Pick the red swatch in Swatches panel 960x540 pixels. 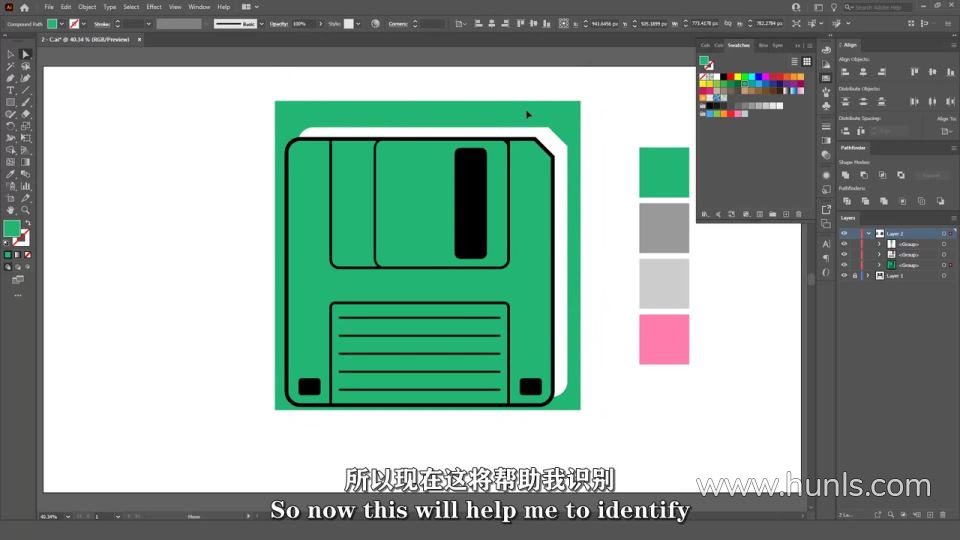point(730,77)
